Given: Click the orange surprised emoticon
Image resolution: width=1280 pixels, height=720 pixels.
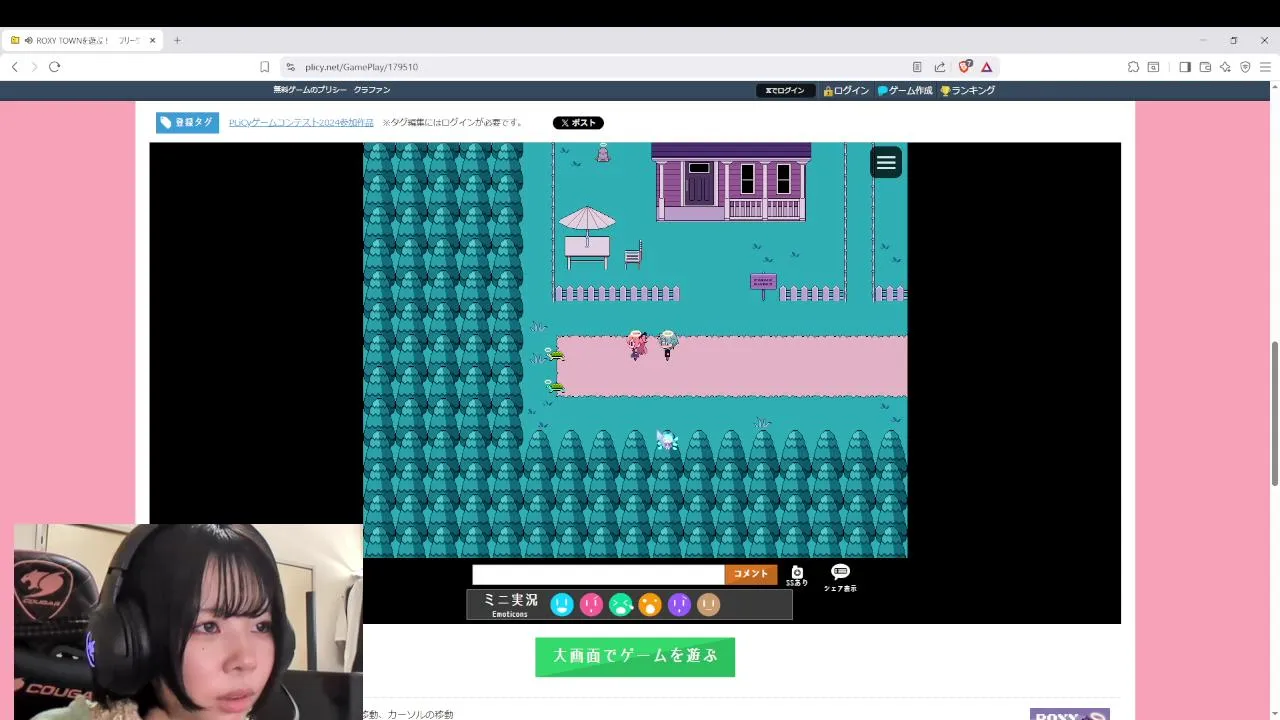Looking at the screenshot, I should [650, 604].
